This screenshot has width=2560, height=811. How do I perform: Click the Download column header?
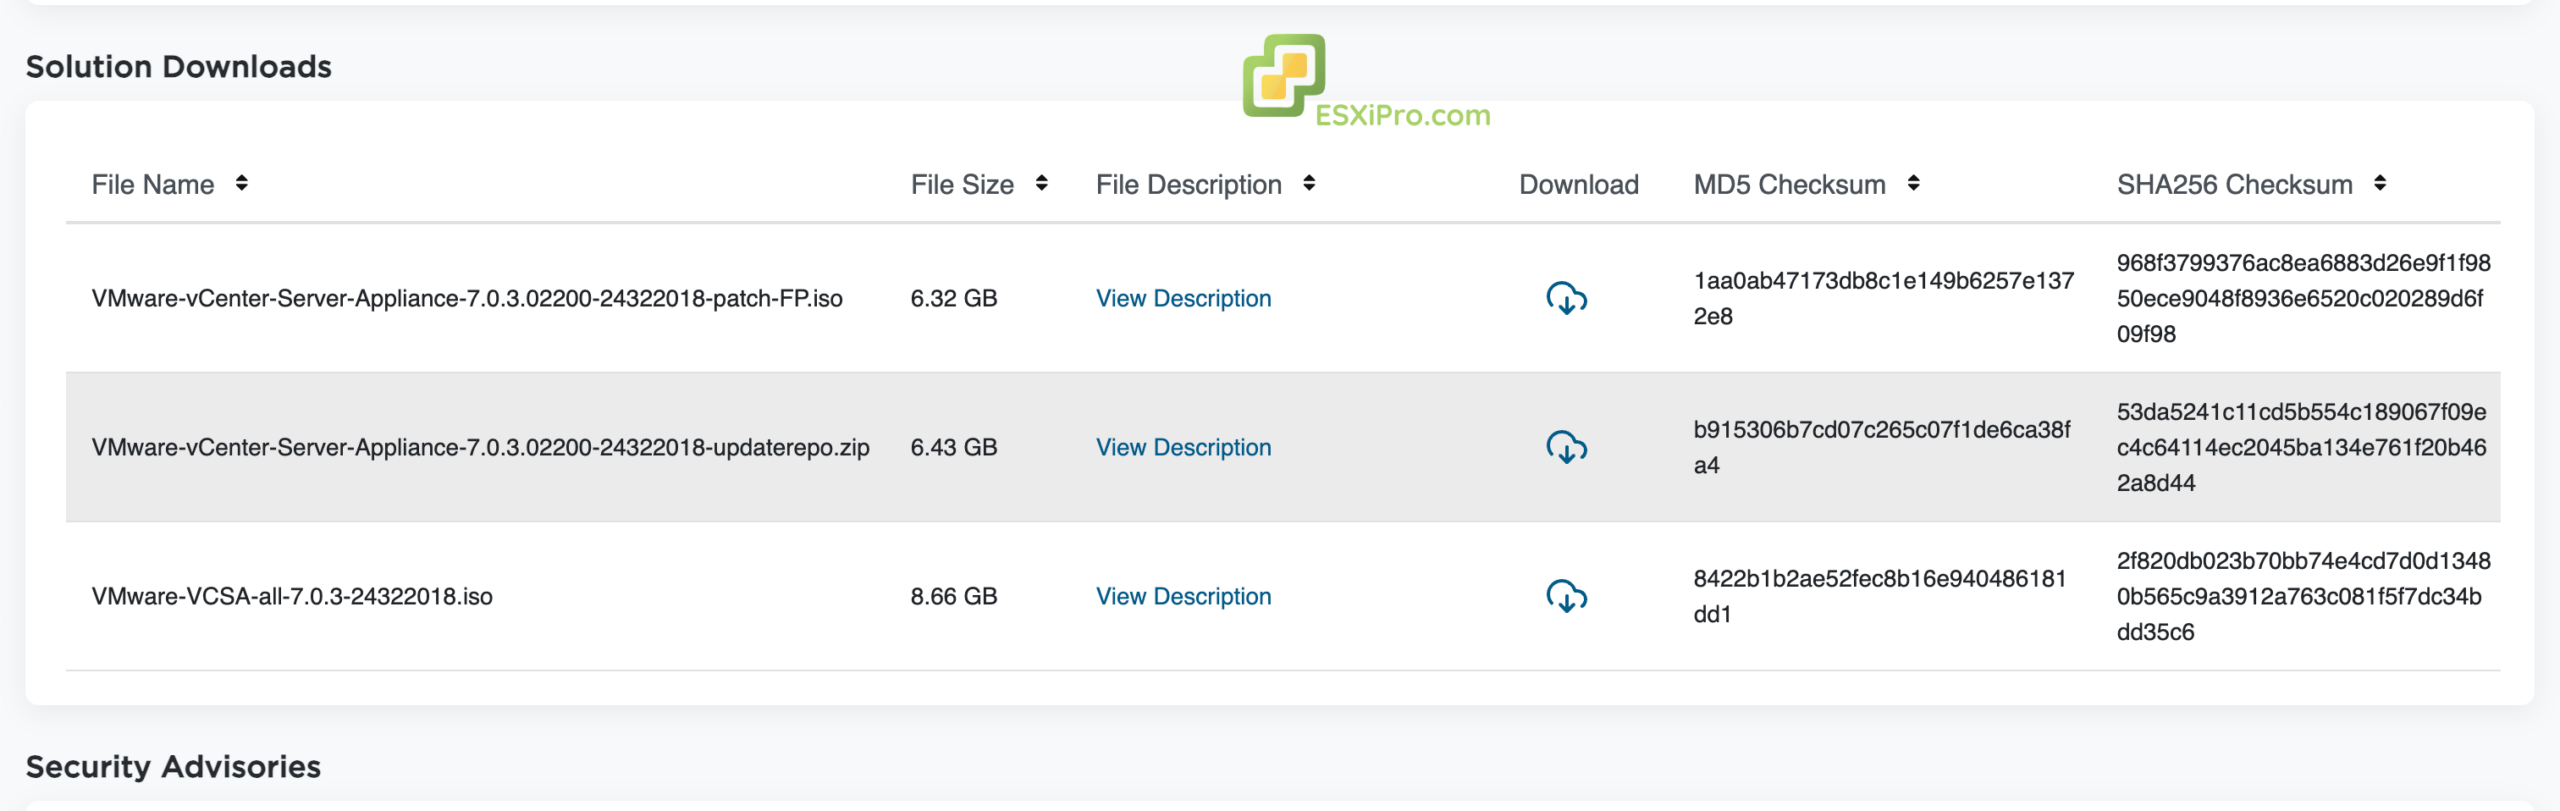[1578, 185]
